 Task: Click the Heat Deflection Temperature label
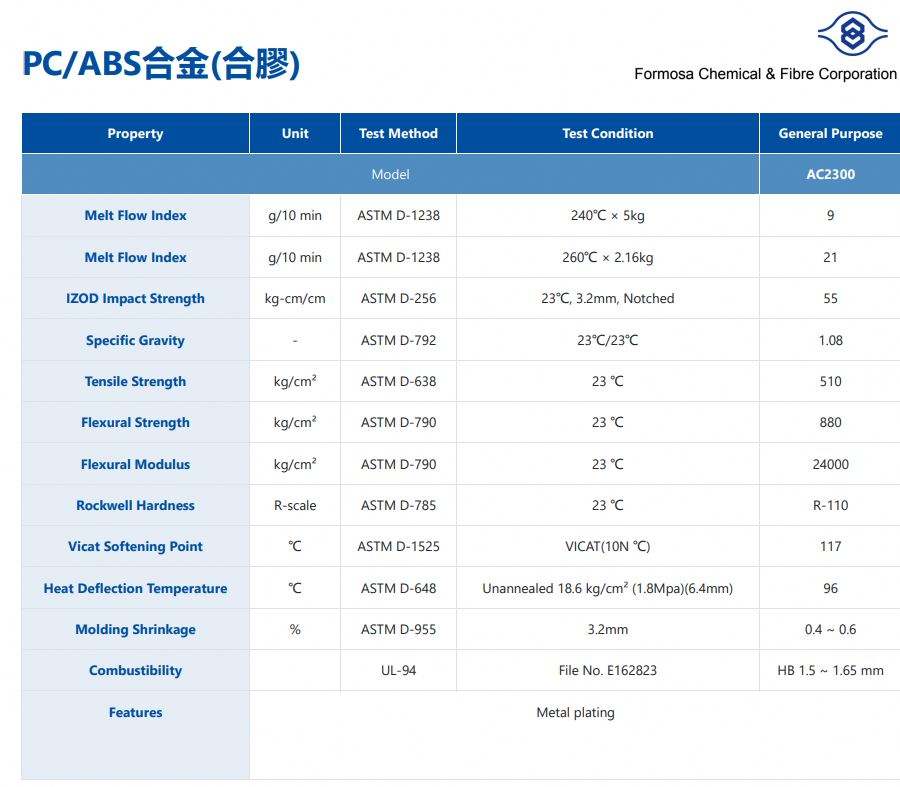coord(135,588)
